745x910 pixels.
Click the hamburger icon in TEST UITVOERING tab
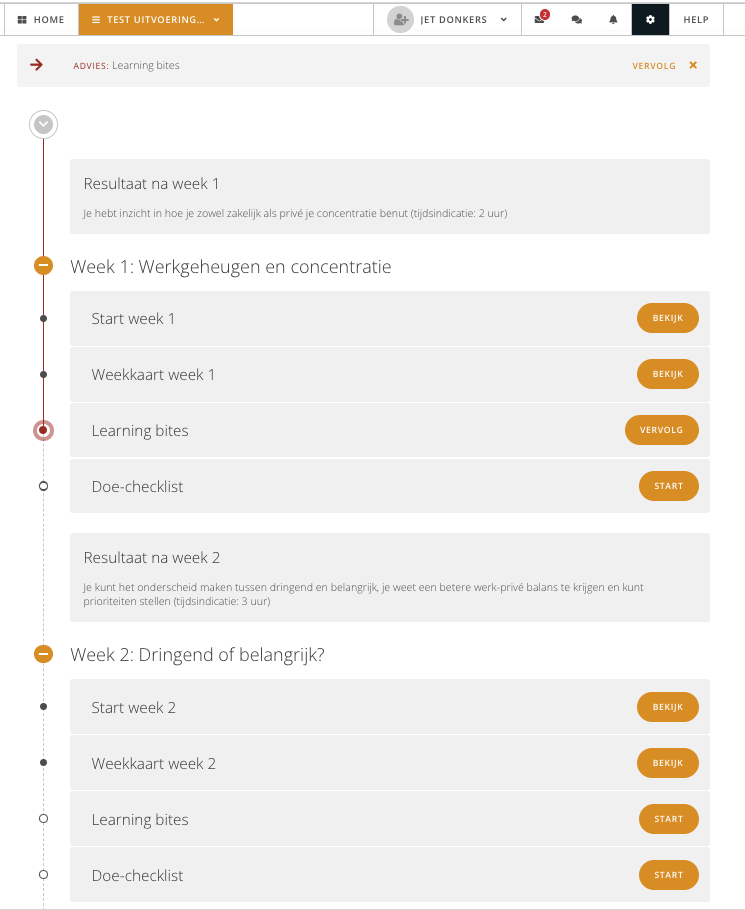pos(95,18)
